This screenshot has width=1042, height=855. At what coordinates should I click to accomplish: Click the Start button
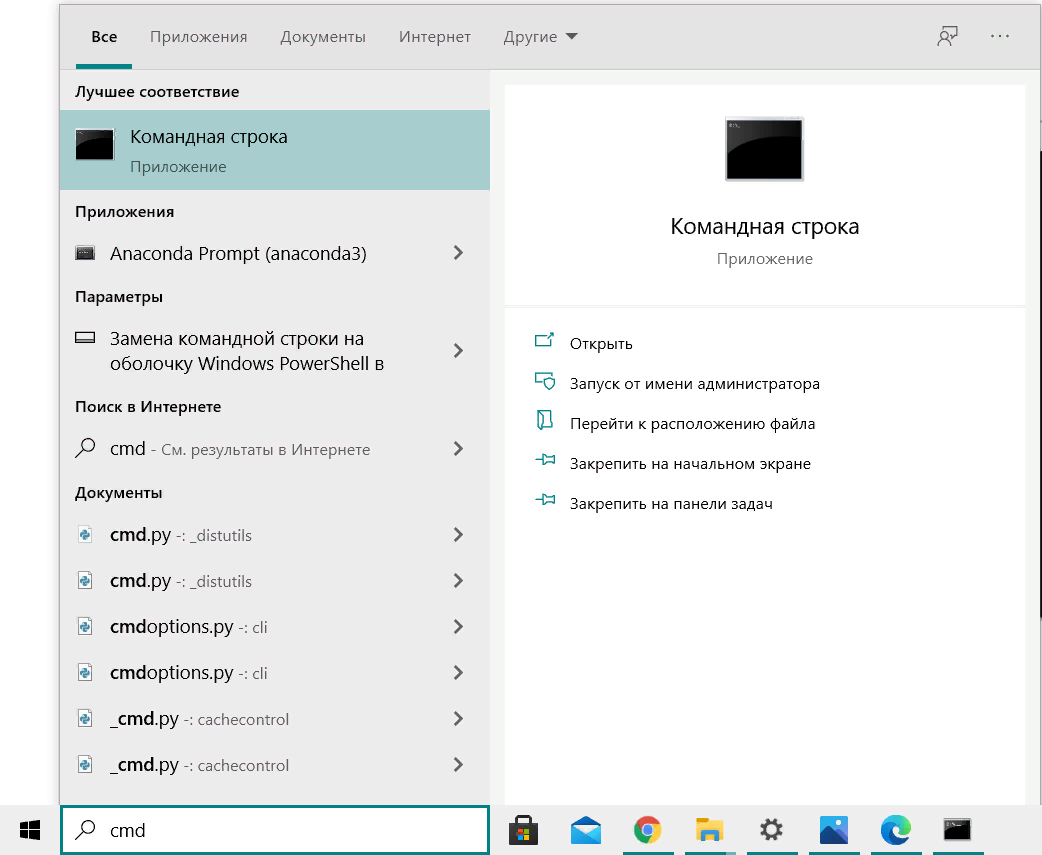tap(28, 830)
